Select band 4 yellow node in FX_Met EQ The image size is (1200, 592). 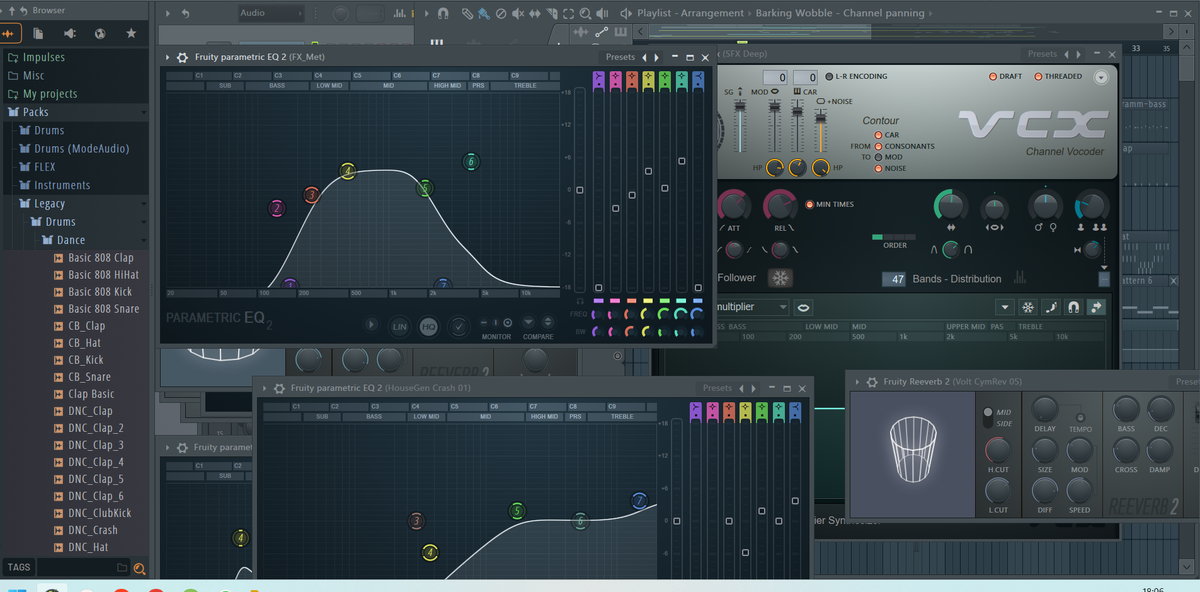(x=348, y=172)
